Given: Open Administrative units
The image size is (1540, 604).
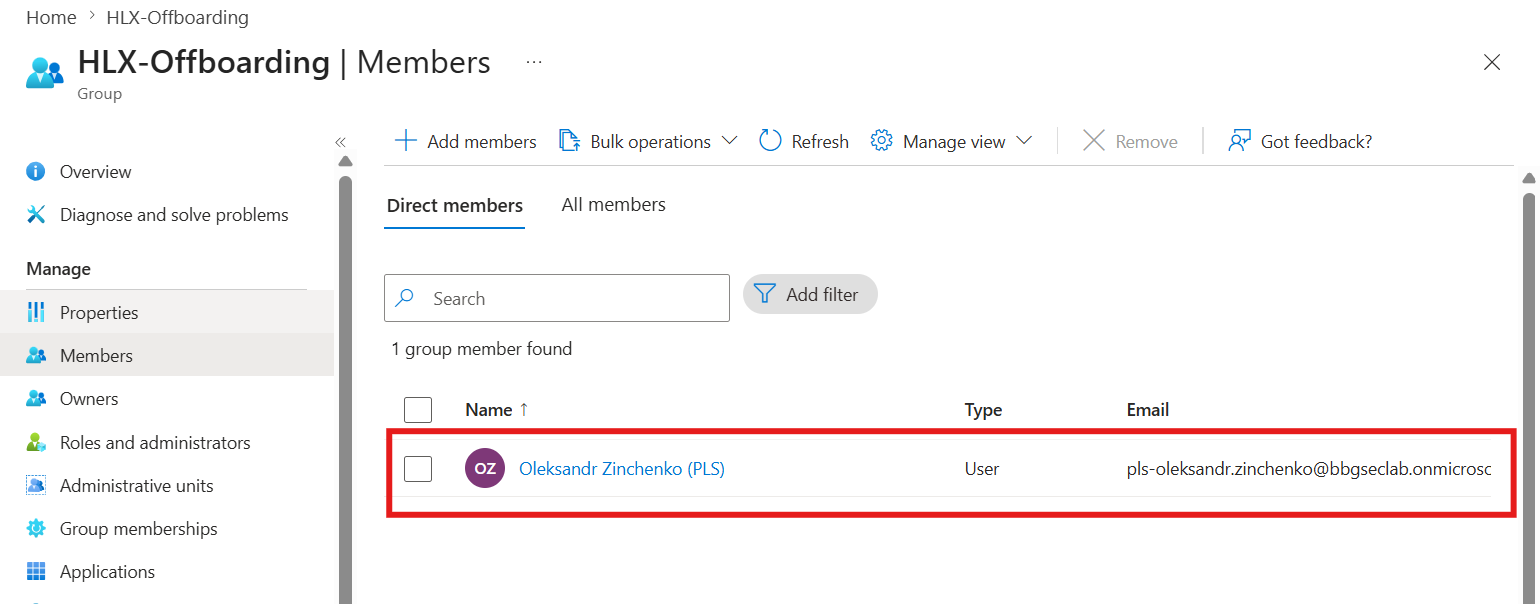Looking at the screenshot, I should coord(137,486).
